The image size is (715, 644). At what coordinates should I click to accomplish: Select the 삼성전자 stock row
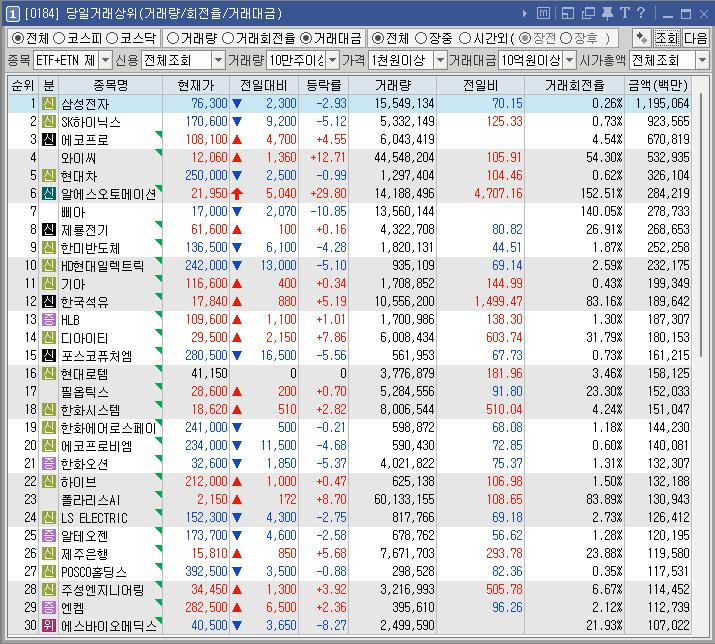click(349, 104)
